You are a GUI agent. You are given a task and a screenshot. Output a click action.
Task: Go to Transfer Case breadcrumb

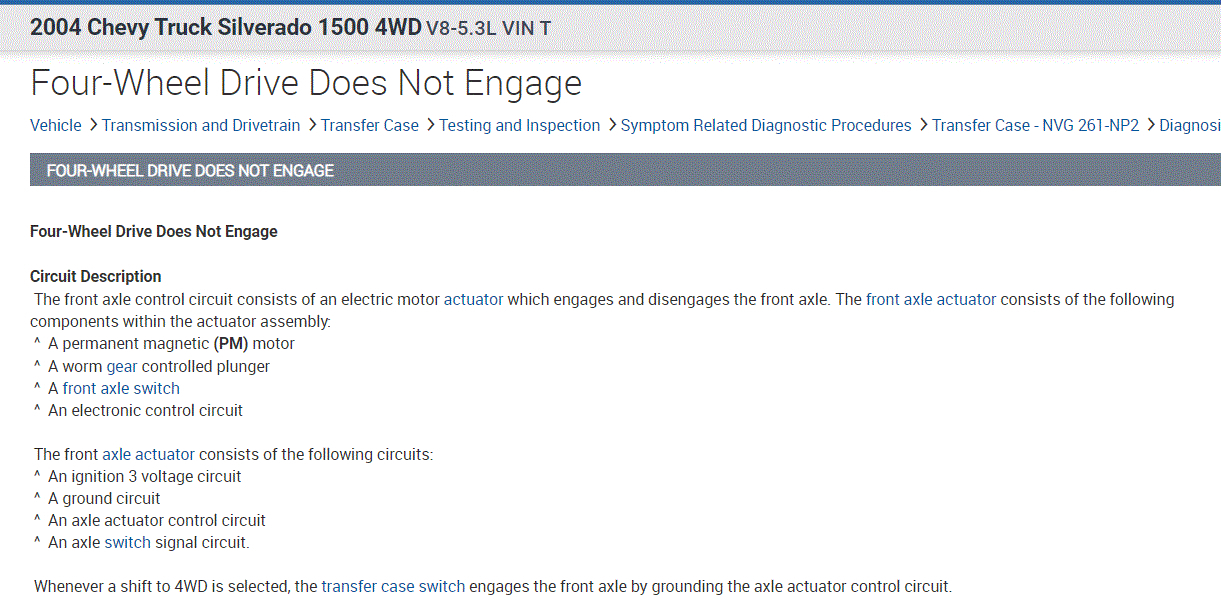369,125
